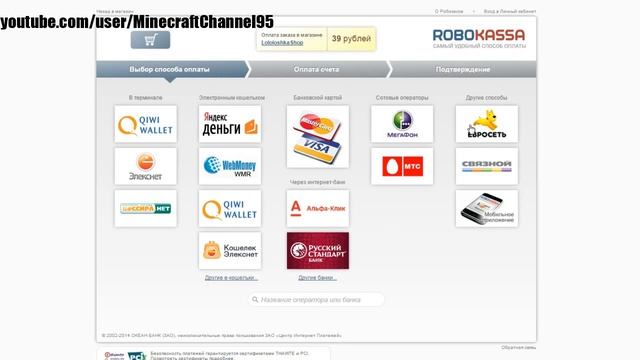Show other wallets link under Кошелек Элекснет
Viewport: 640px width, 360px height.
coord(231,278)
